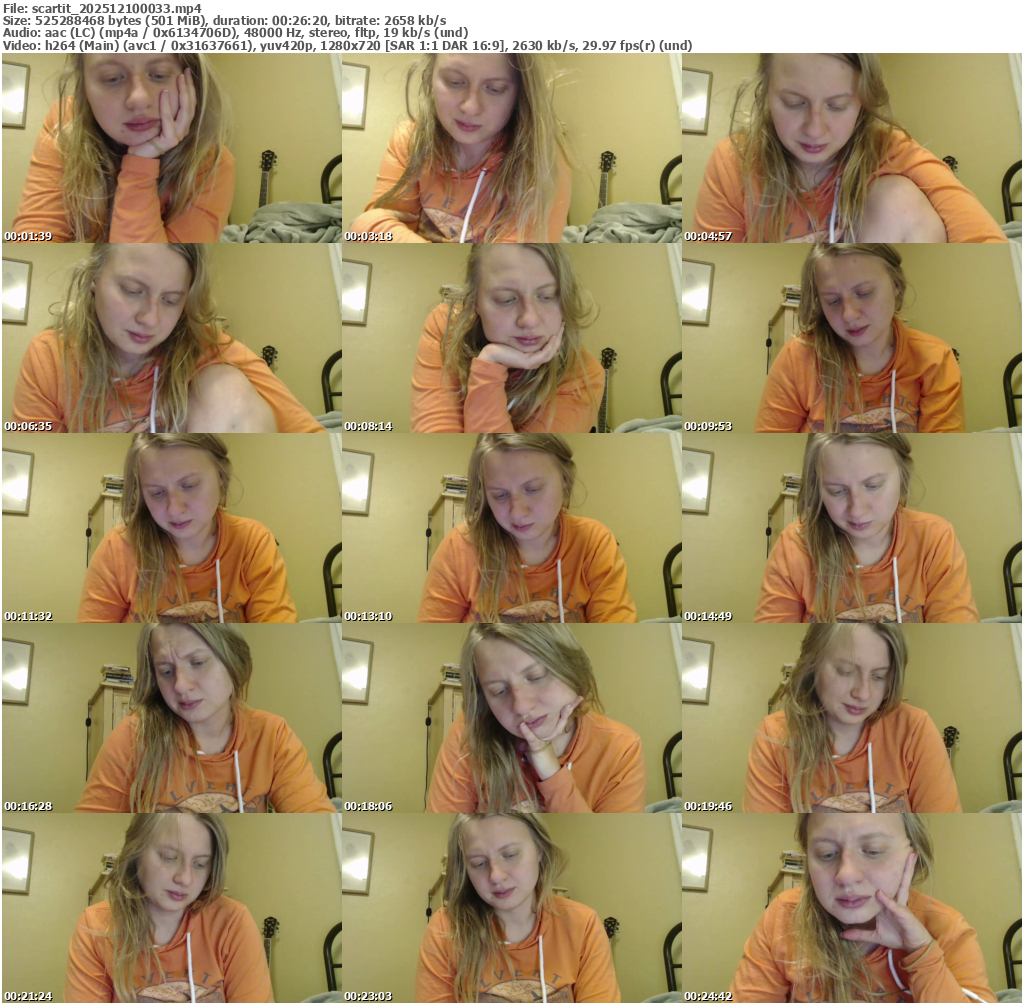
Task: Select the thumbnail timestamped 00:16:28
Action: (x=171, y=718)
